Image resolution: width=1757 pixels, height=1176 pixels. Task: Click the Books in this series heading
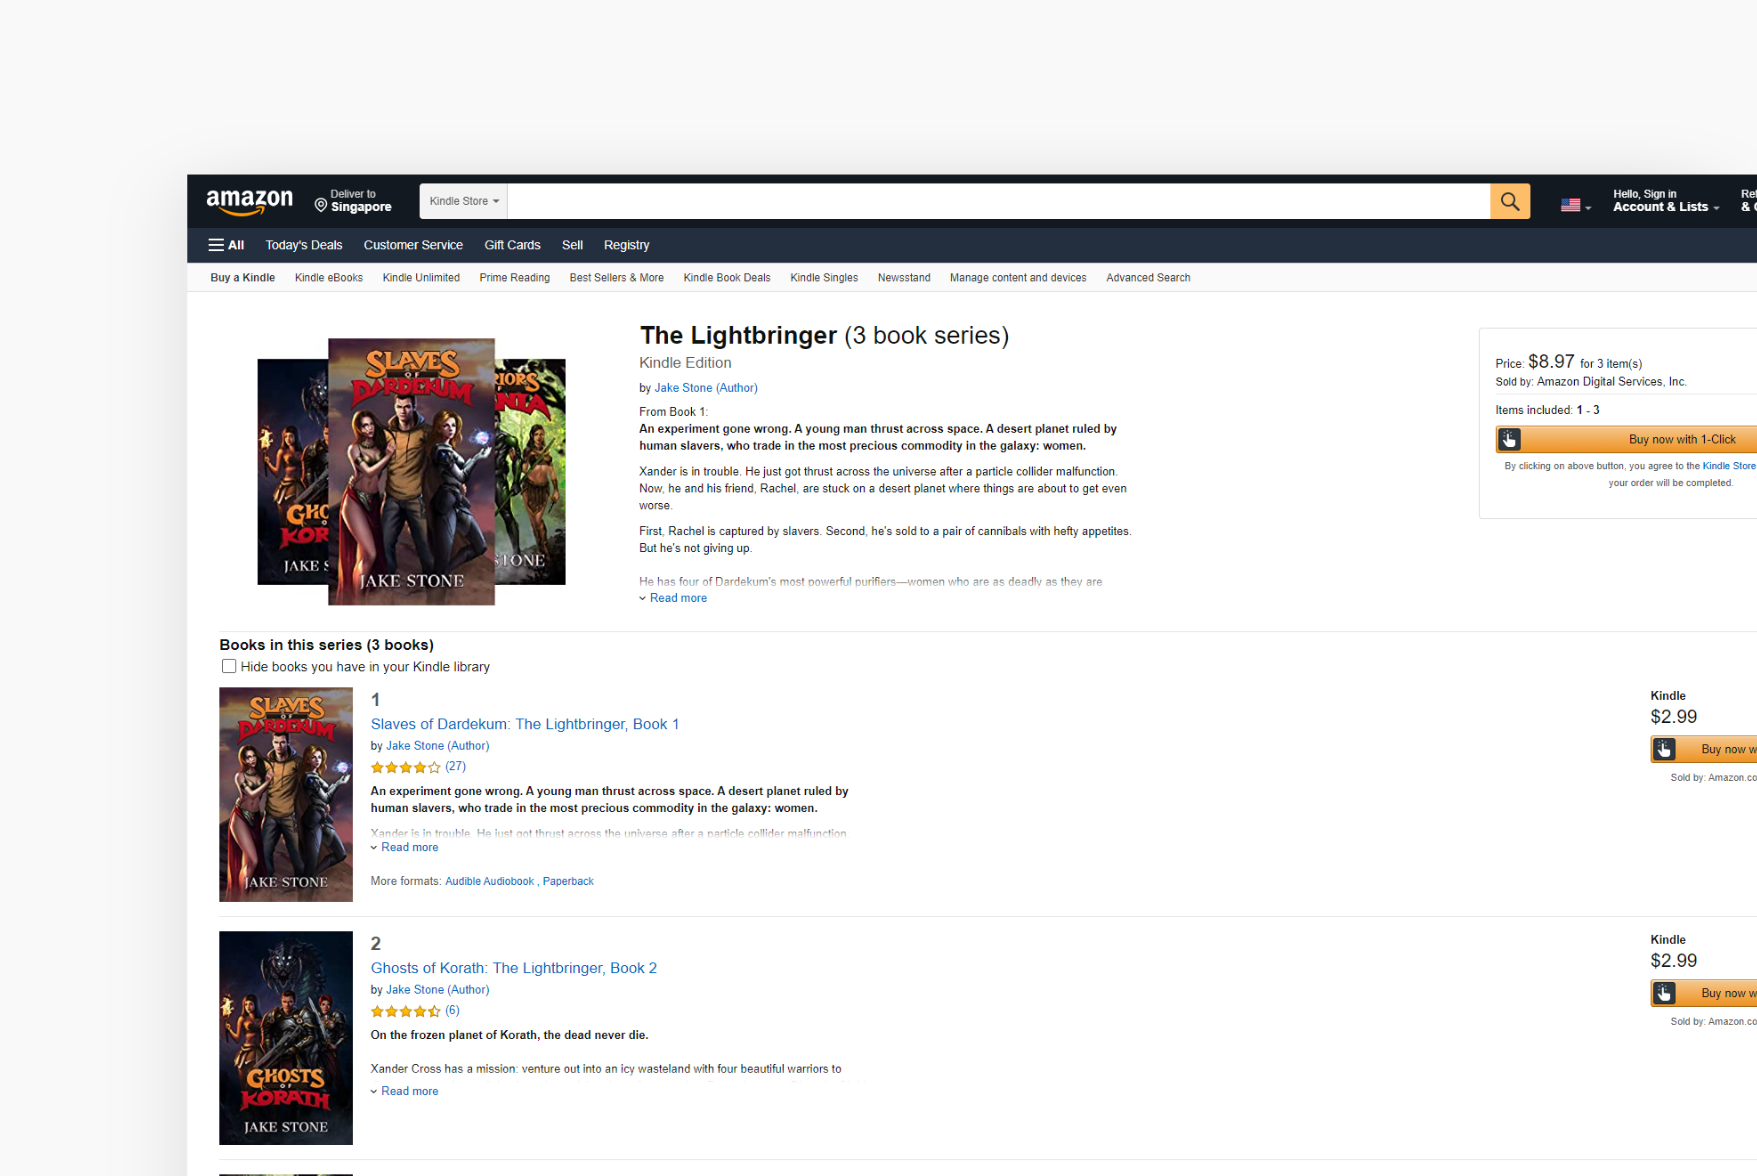326,645
